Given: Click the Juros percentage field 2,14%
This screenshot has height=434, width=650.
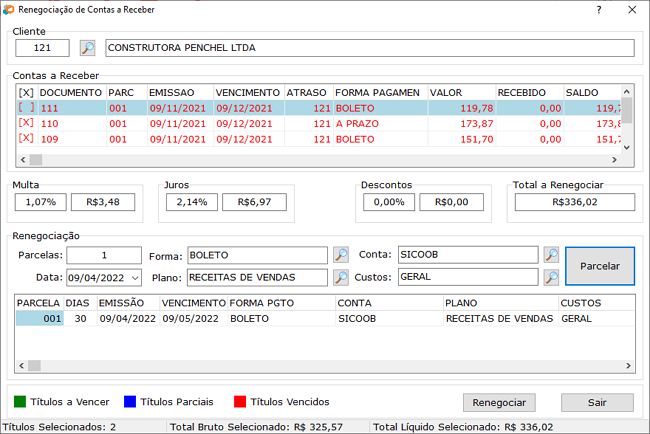Looking at the screenshot, I should click(192, 202).
